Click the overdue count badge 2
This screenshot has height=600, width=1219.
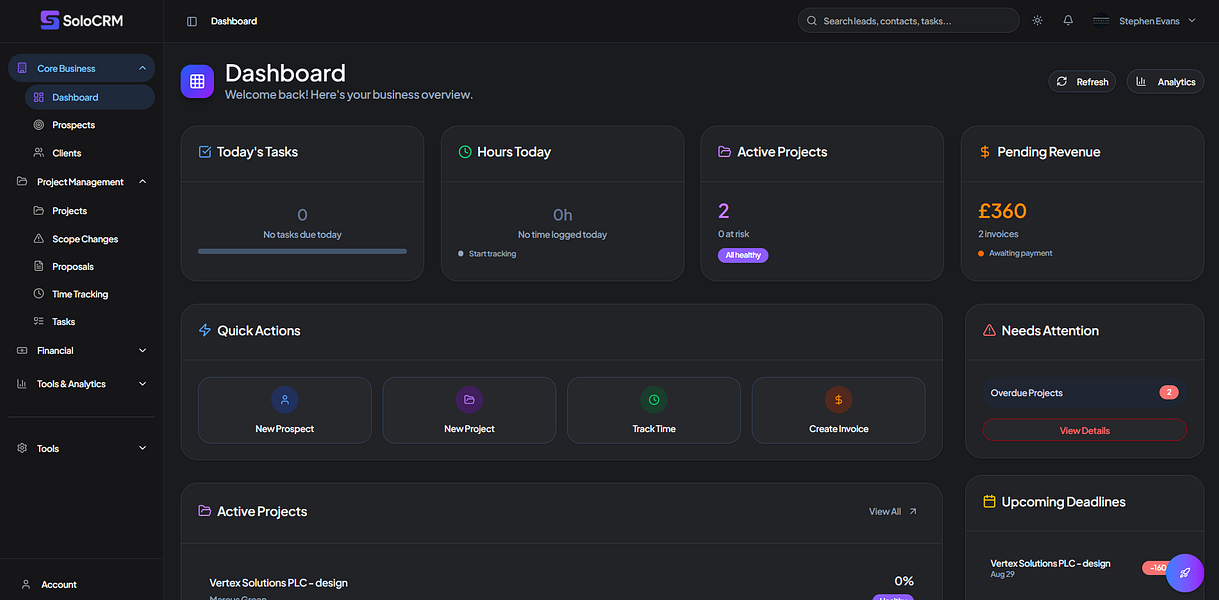(1169, 392)
